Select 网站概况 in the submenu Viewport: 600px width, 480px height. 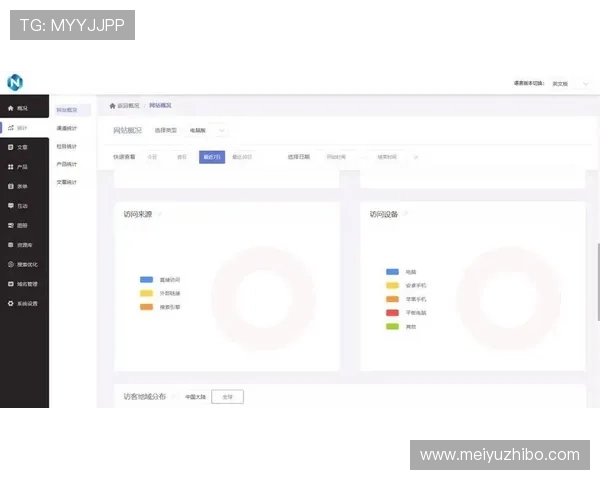(73, 110)
